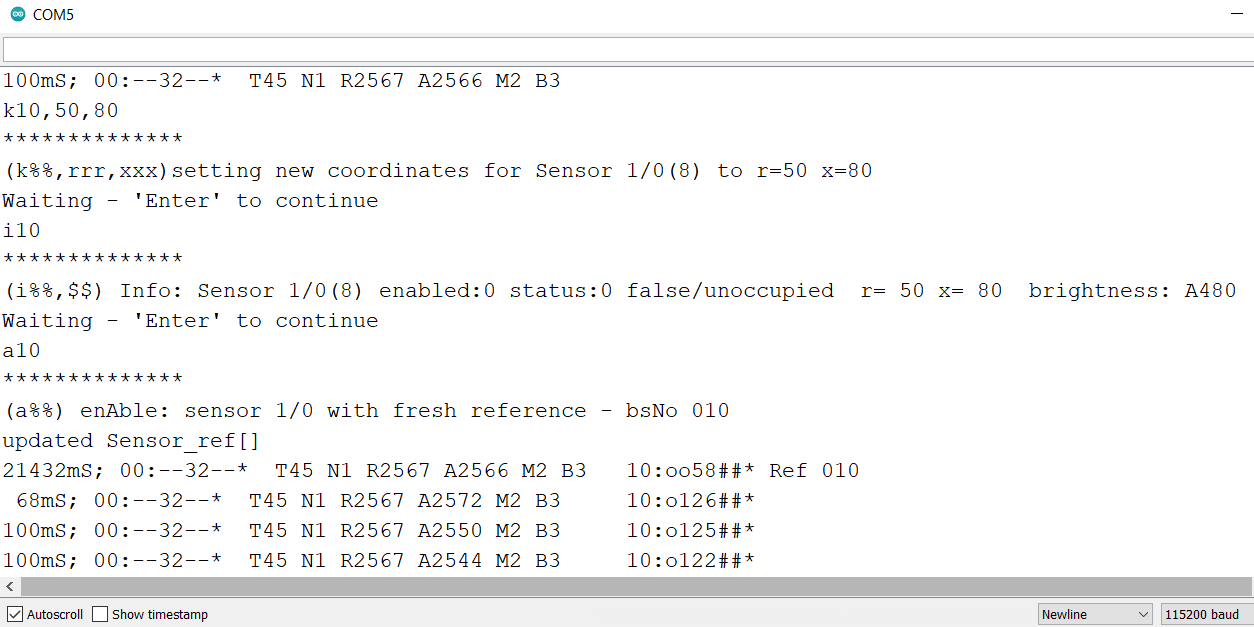The height and width of the screenshot is (627, 1254).
Task: Toggle Autoscroll off then verify state
Action: pos(14,613)
